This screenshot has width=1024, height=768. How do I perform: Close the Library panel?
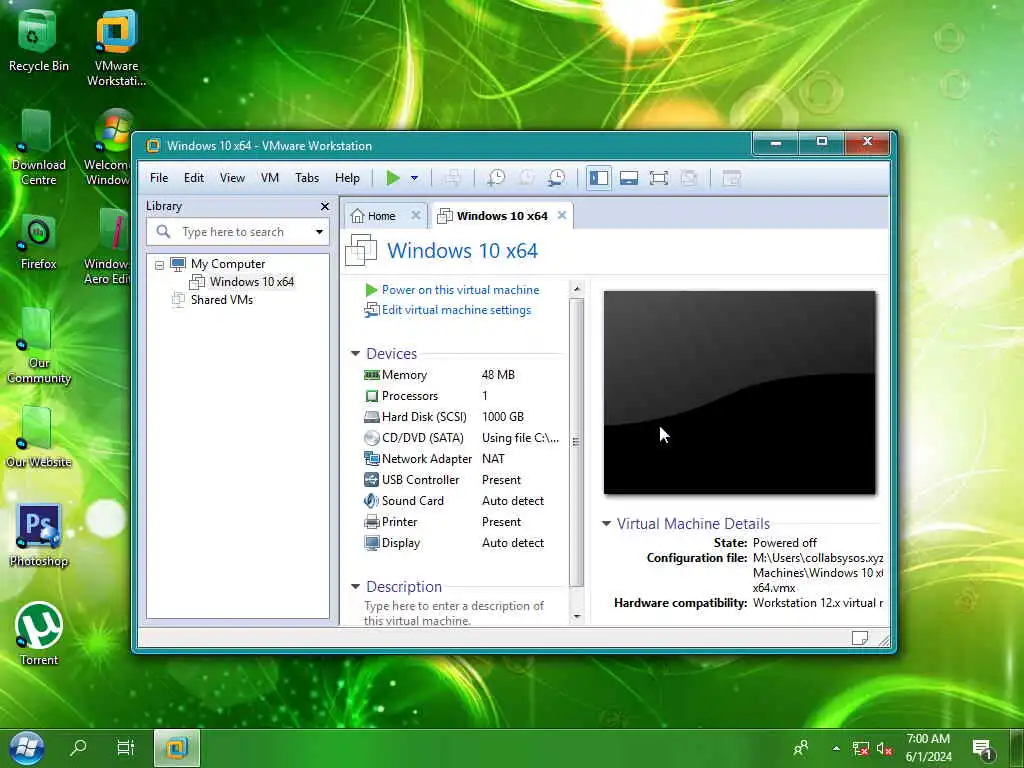325,206
